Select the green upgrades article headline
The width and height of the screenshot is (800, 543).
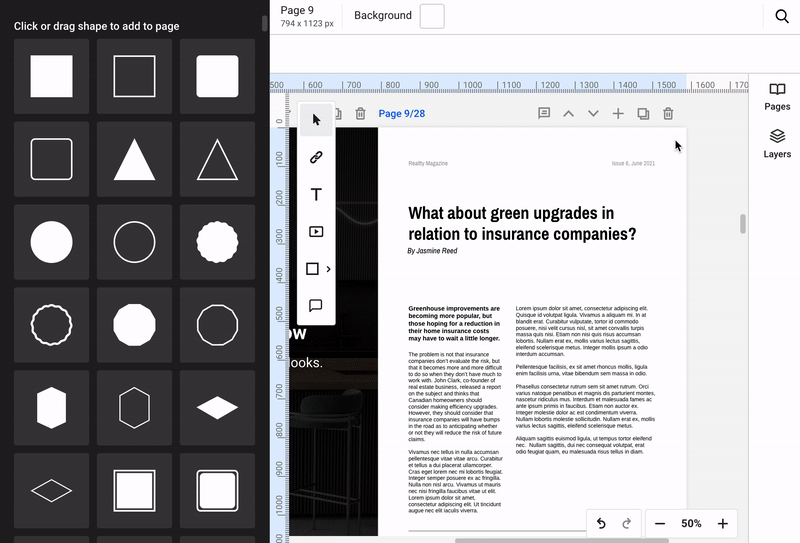[x=522, y=223]
